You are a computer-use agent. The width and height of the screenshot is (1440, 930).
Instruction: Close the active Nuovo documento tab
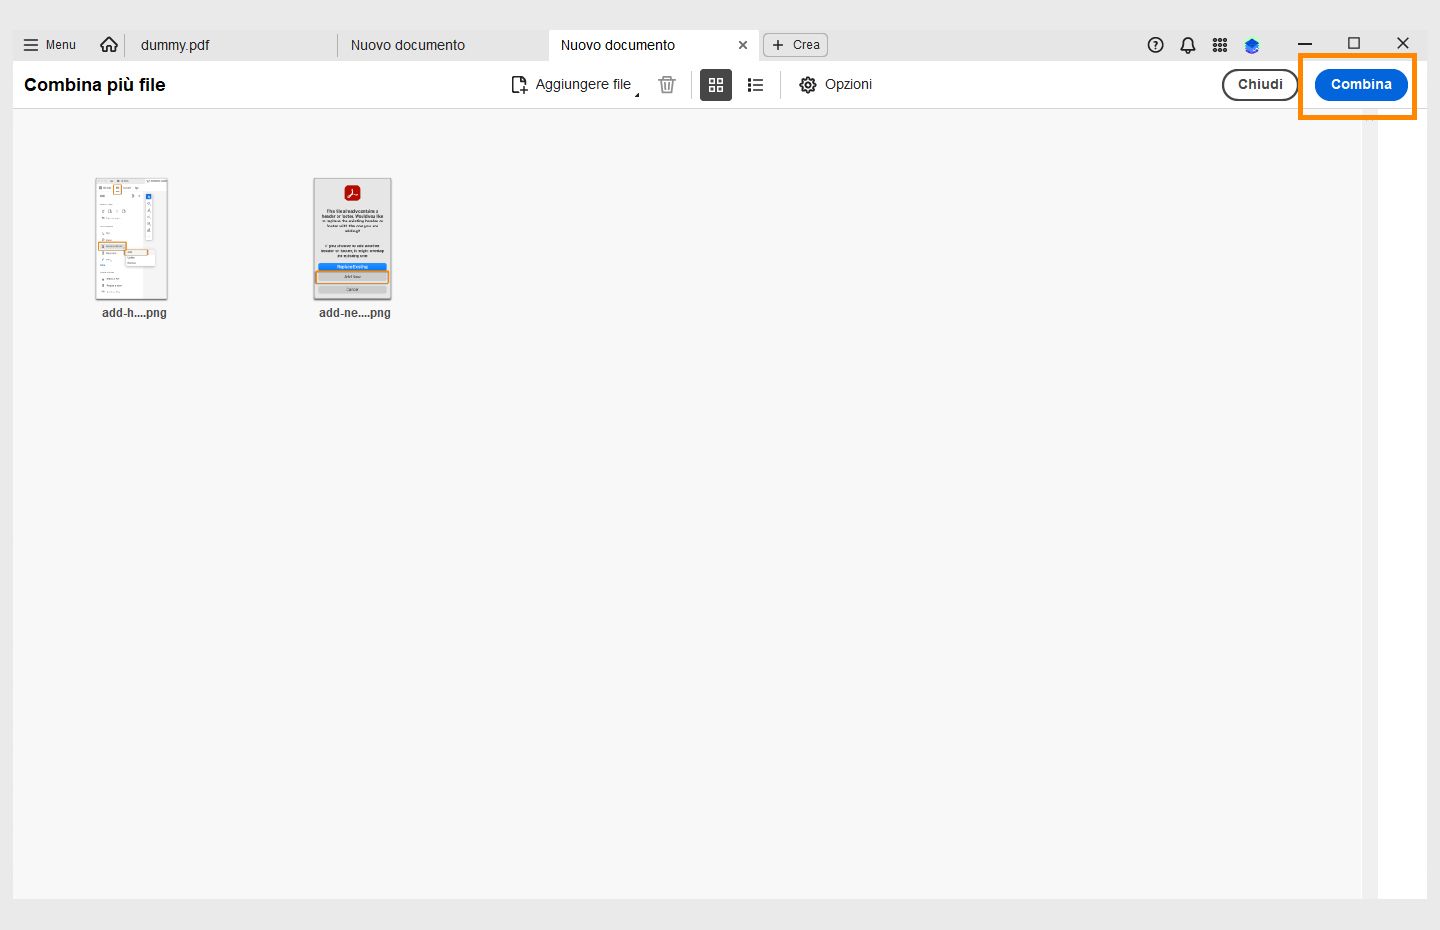tap(743, 45)
